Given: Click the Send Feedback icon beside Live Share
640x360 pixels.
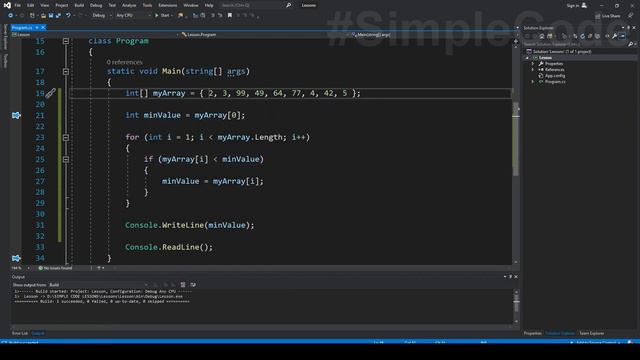Looking at the screenshot, I should (x=631, y=16).
